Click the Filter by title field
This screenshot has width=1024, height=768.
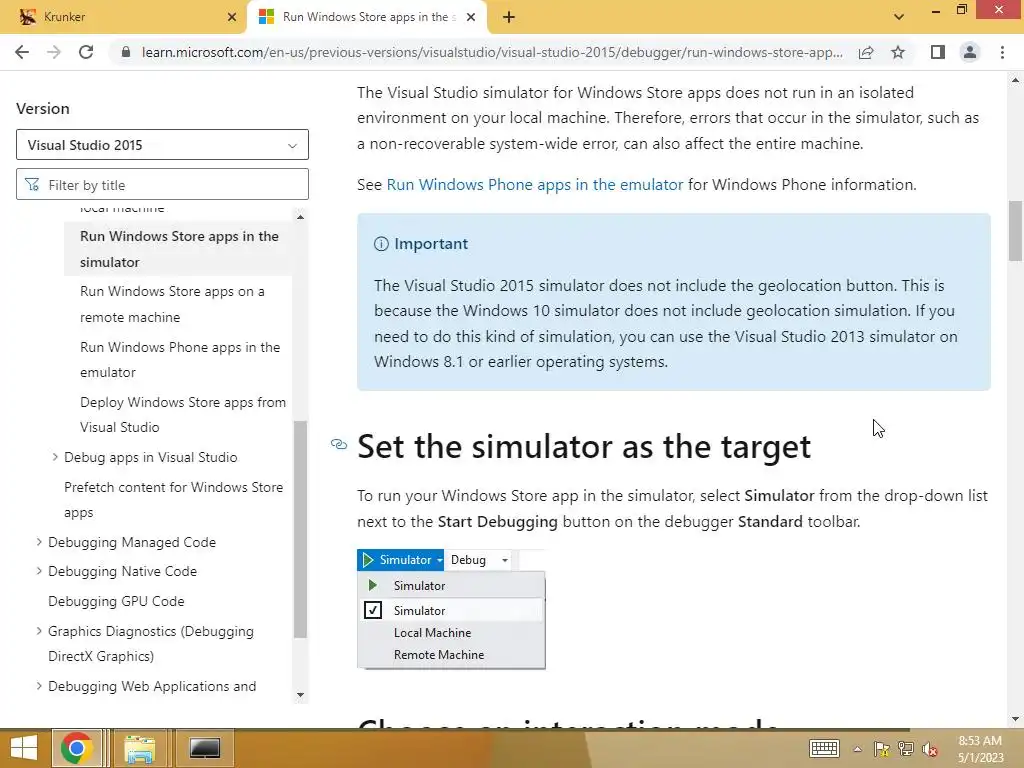pyautogui.click(x=162, y=185)
